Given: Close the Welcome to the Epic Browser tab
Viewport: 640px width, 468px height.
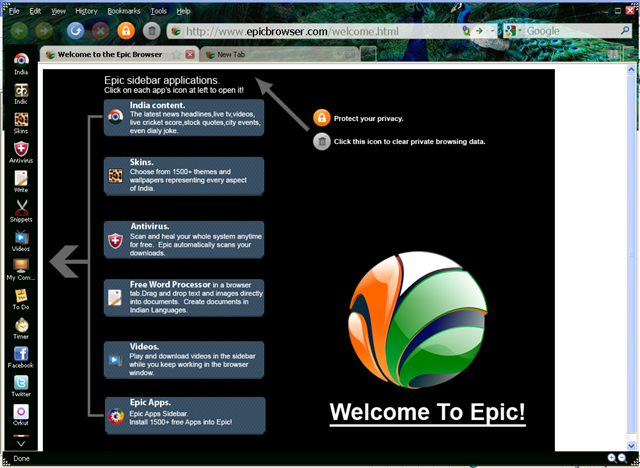Looking at the screenshot, I should pos(190,54).
